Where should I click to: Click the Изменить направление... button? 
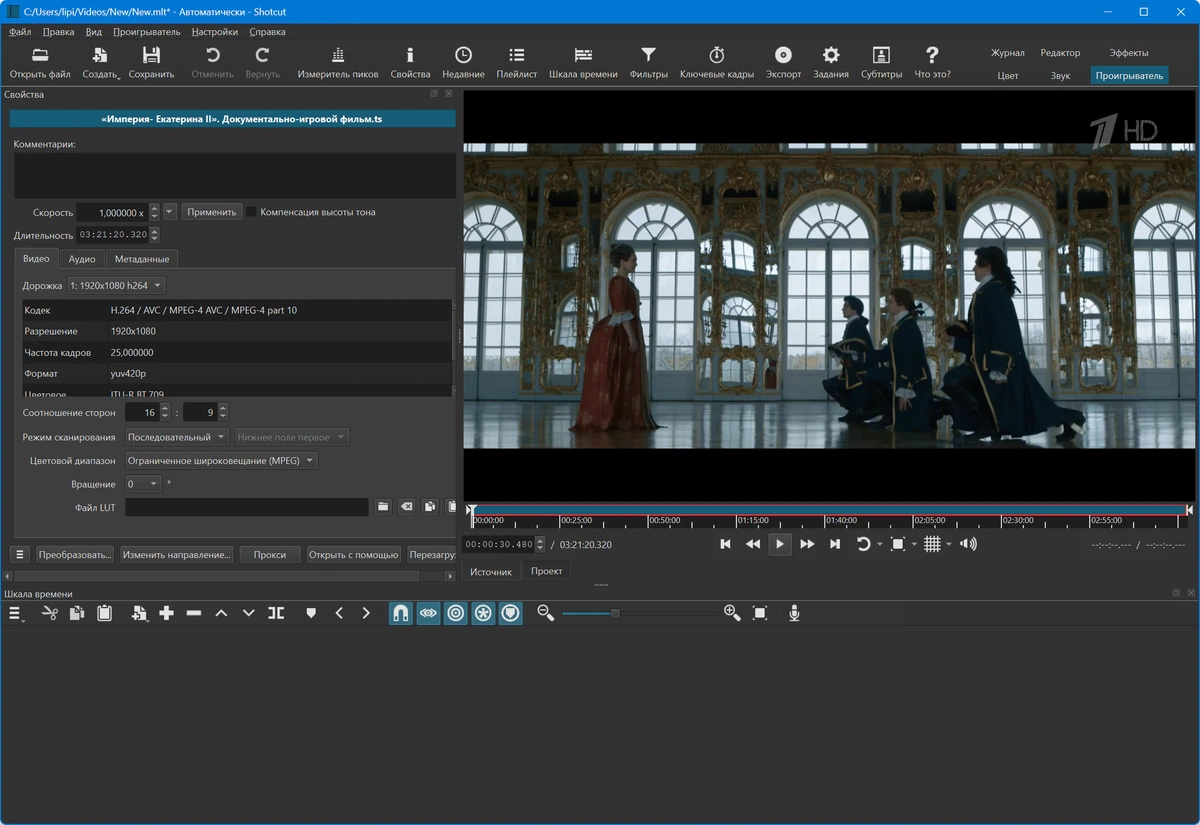pyautogui.click(x=177, y=554)
